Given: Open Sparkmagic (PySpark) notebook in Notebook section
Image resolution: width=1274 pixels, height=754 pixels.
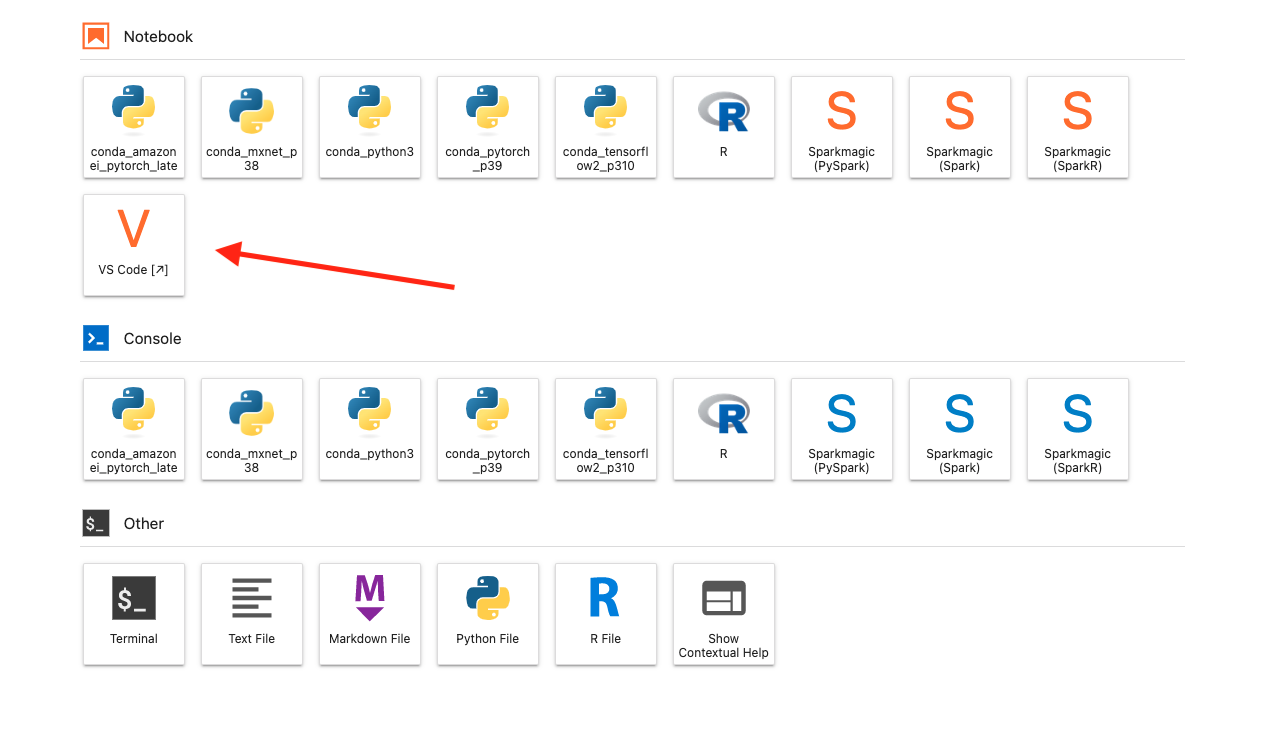Looking at the screenshot, I should point(842,127).
